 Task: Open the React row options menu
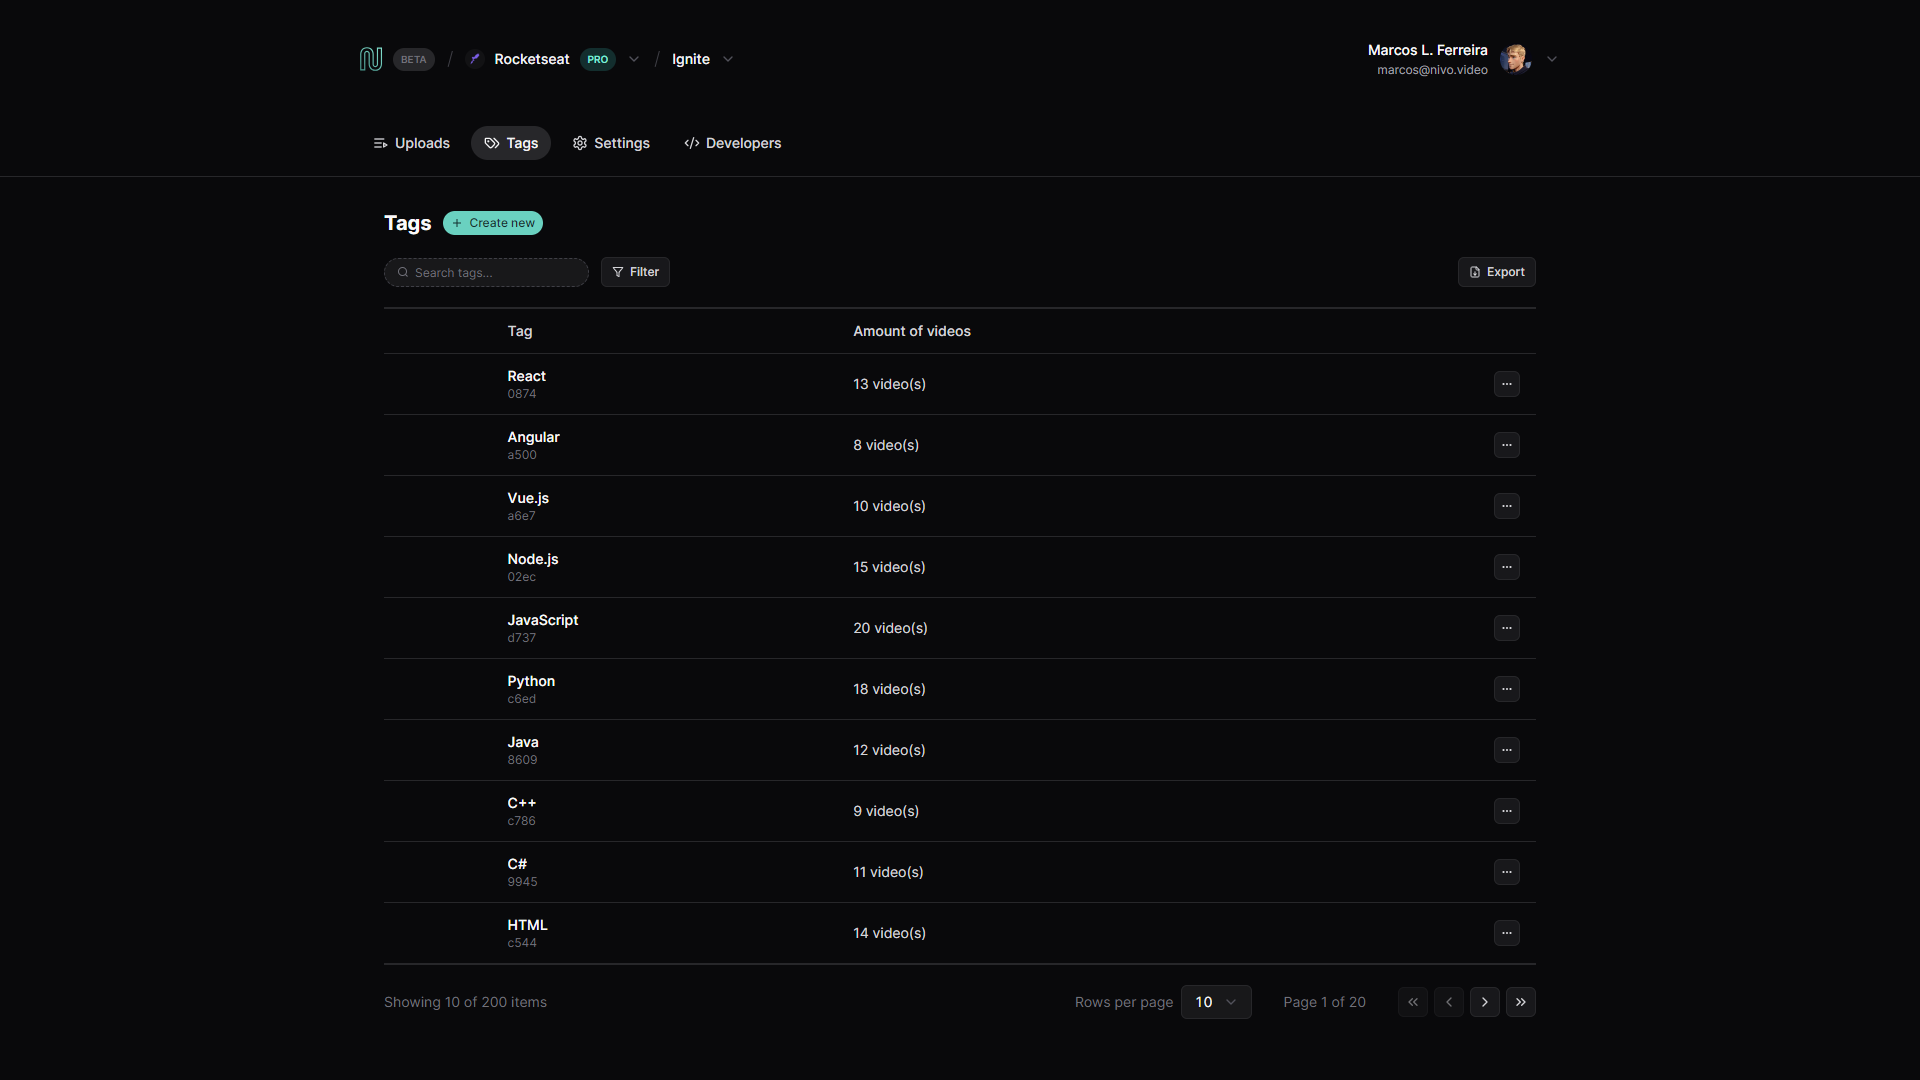click(1506, 384)
